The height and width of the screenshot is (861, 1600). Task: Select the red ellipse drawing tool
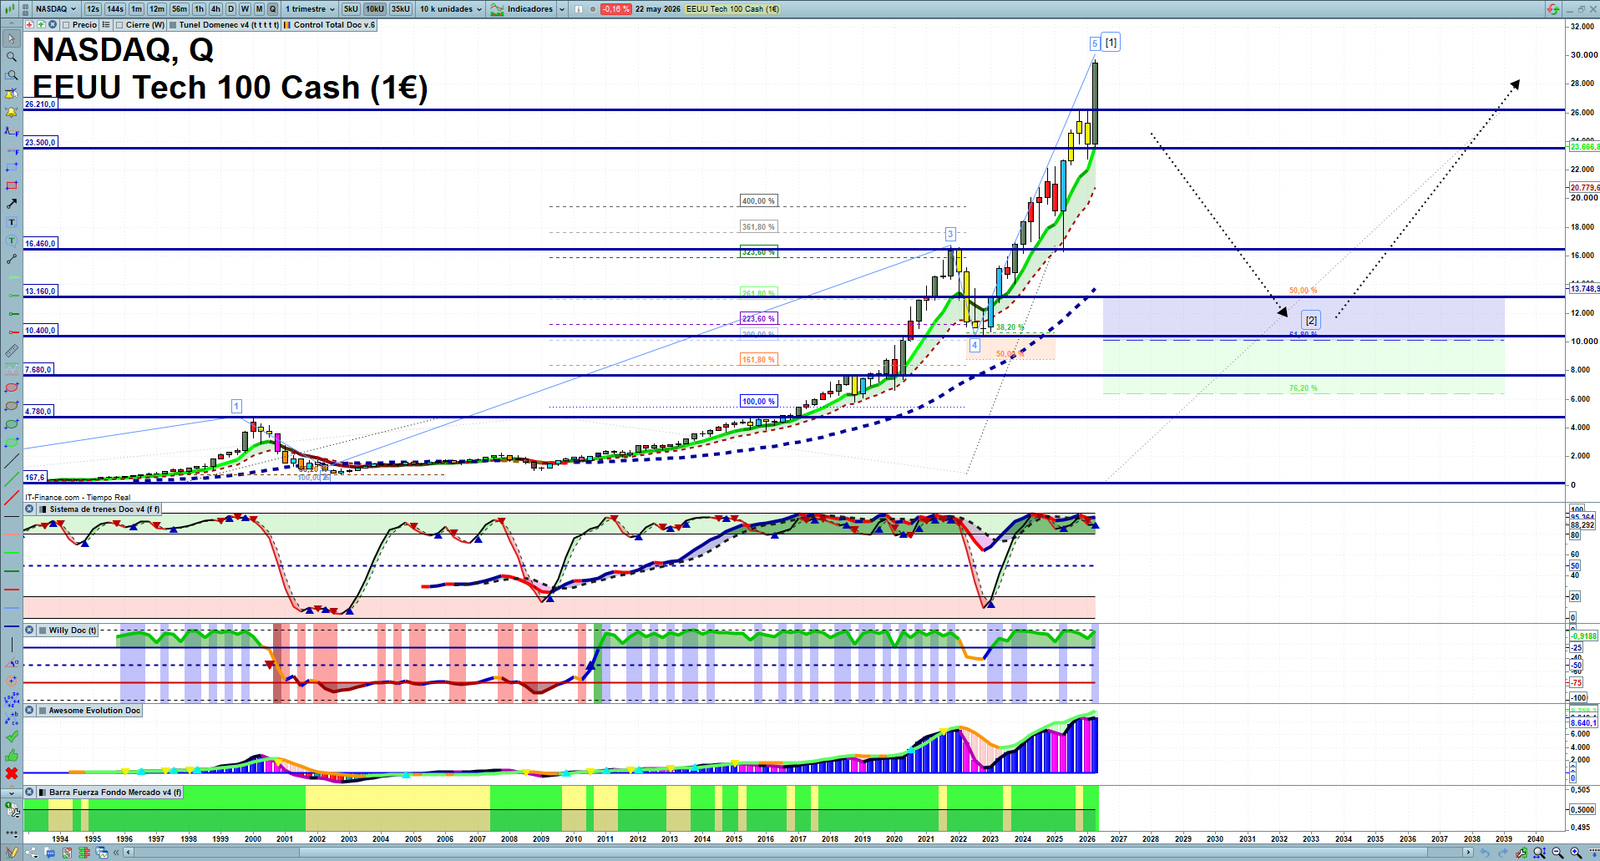pyautogui.click(x=12, y=387)
